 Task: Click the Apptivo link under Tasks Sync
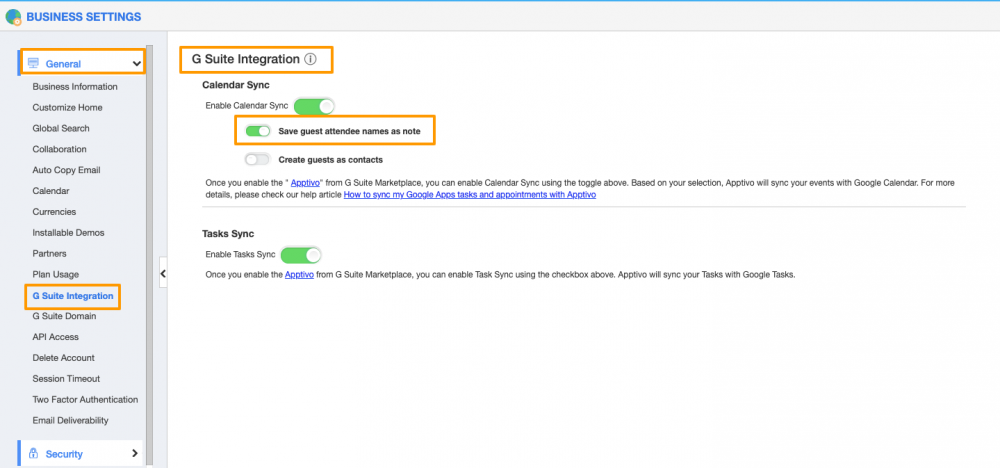tap(300, 274)
